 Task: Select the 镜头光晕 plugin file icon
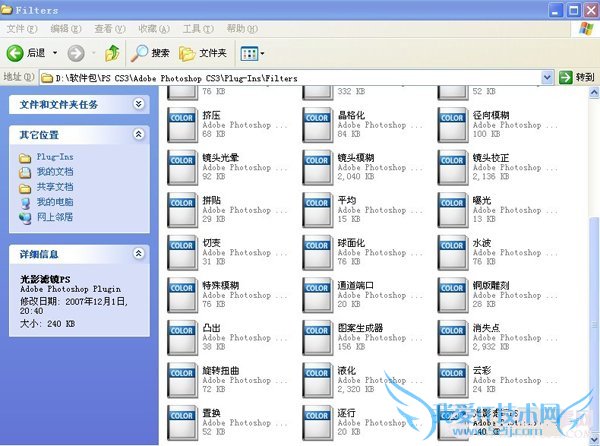click(x=182, y=168)
